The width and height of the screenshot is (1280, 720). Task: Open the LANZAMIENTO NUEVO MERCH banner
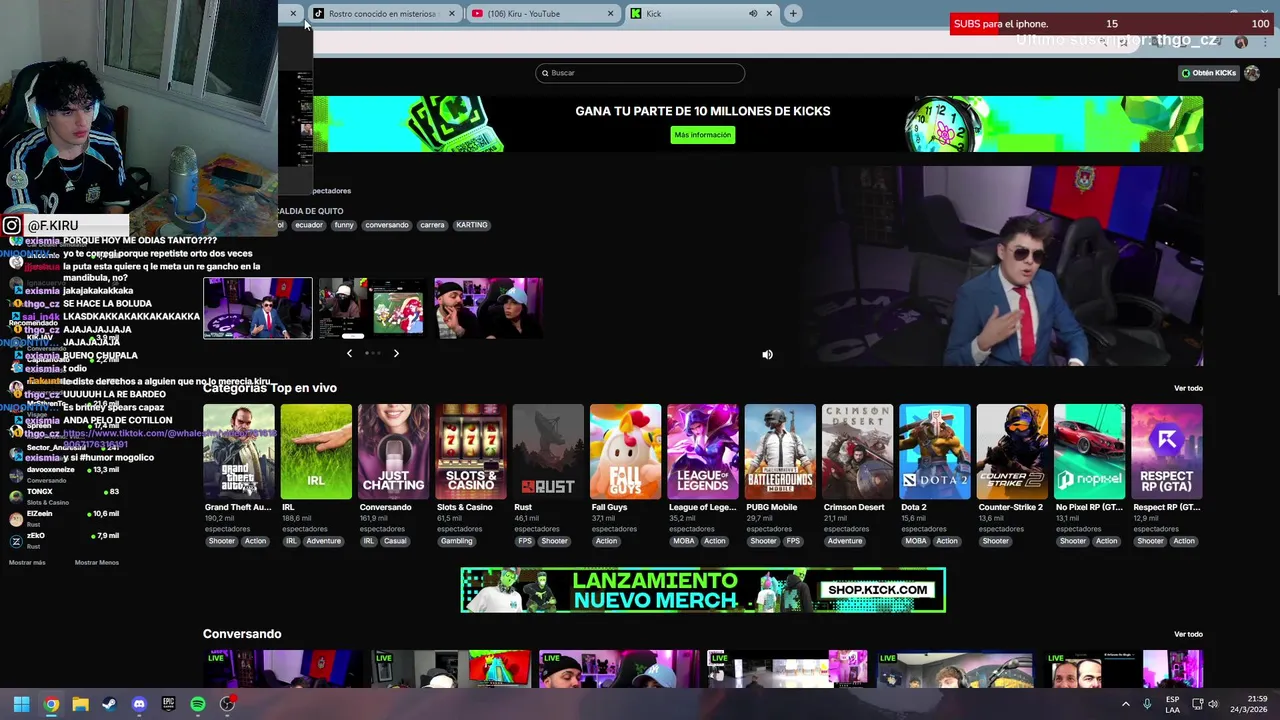[703, 590]
